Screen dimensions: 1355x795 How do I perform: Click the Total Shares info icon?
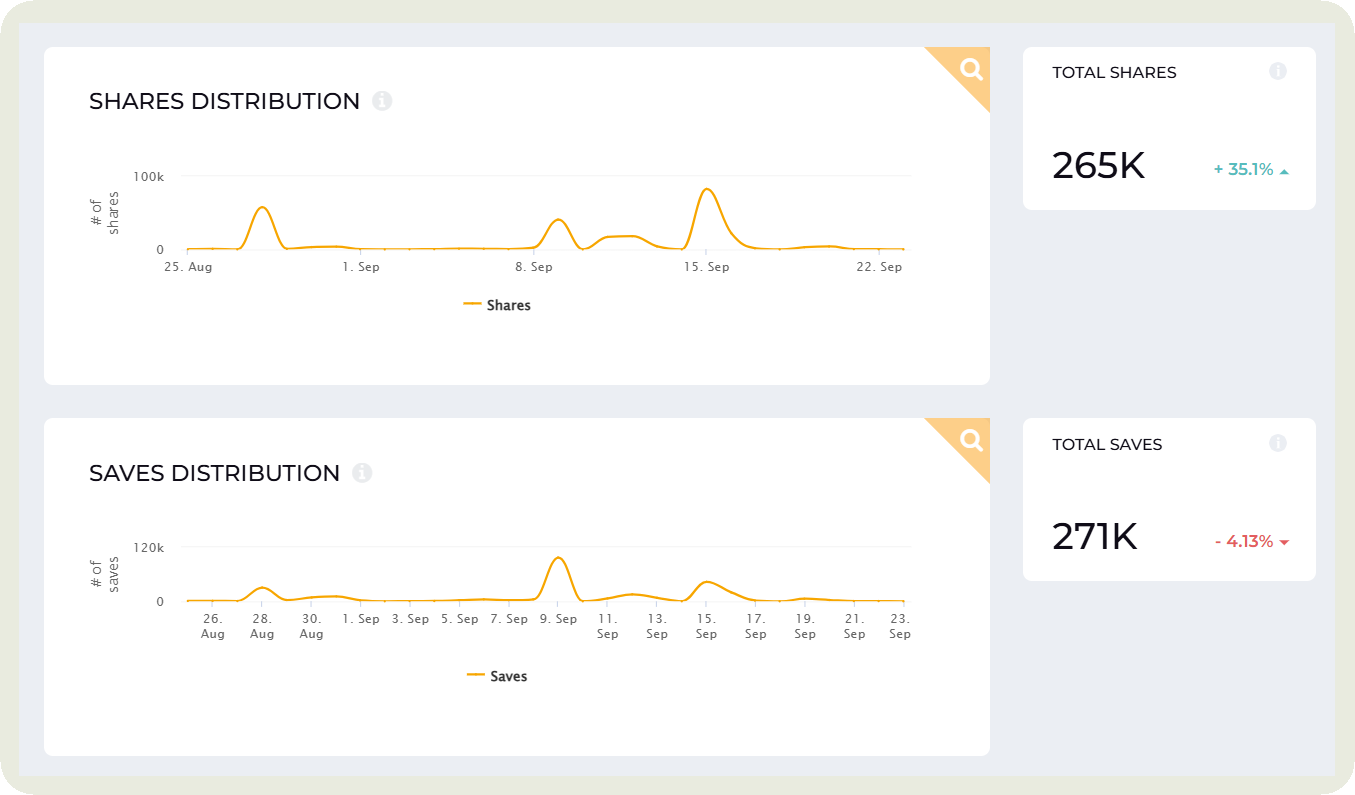(1277, 72)
